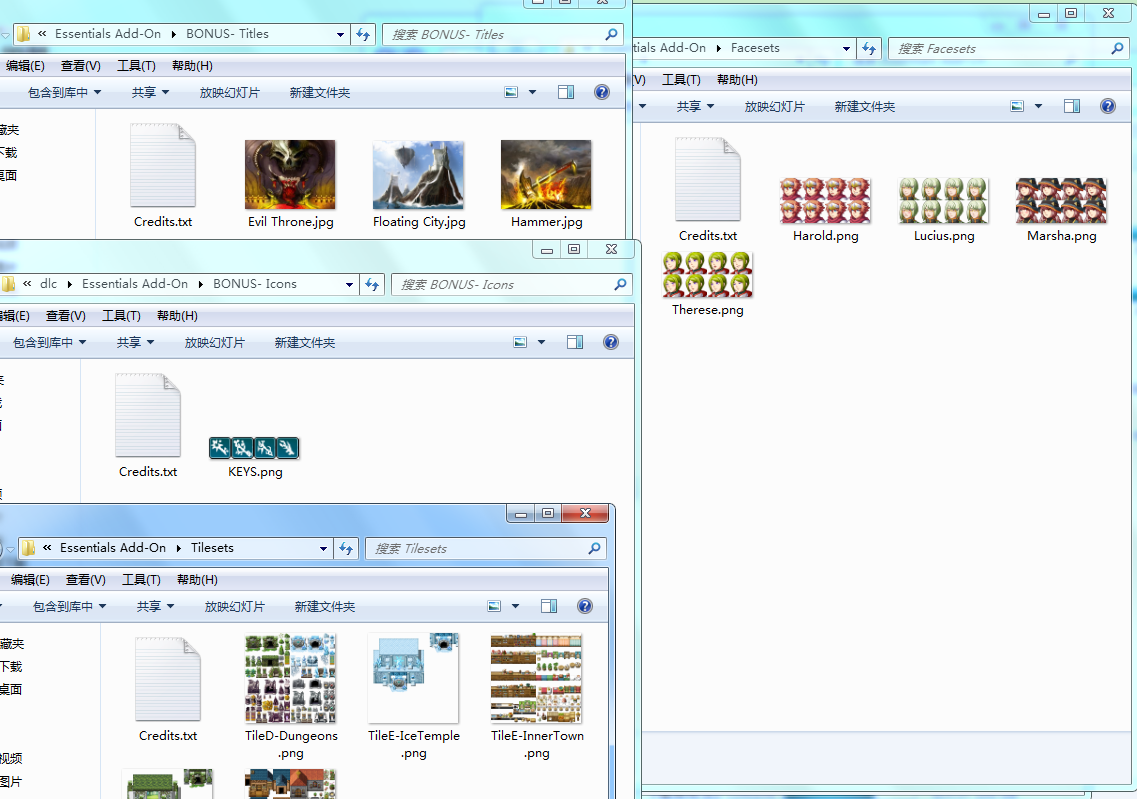Screen dimensions: 1137x799
Task: Select Harold.png faceset file
Action: [825, 210]
